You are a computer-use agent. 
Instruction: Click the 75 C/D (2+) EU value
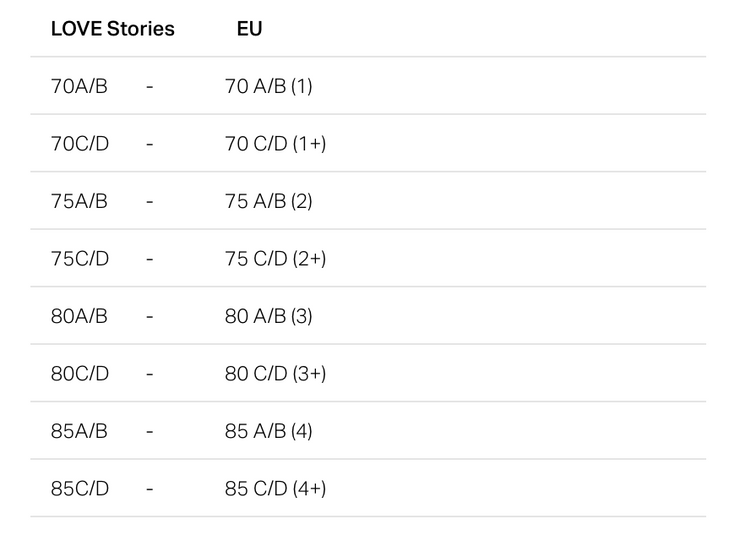[x=276, y=259]
